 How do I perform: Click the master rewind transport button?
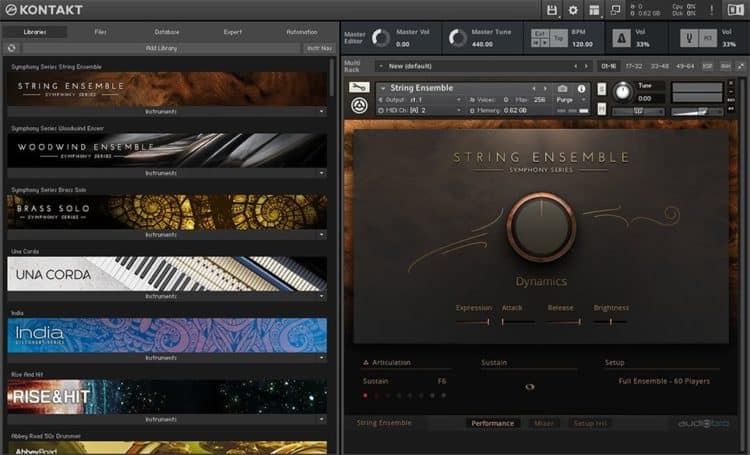536,43
